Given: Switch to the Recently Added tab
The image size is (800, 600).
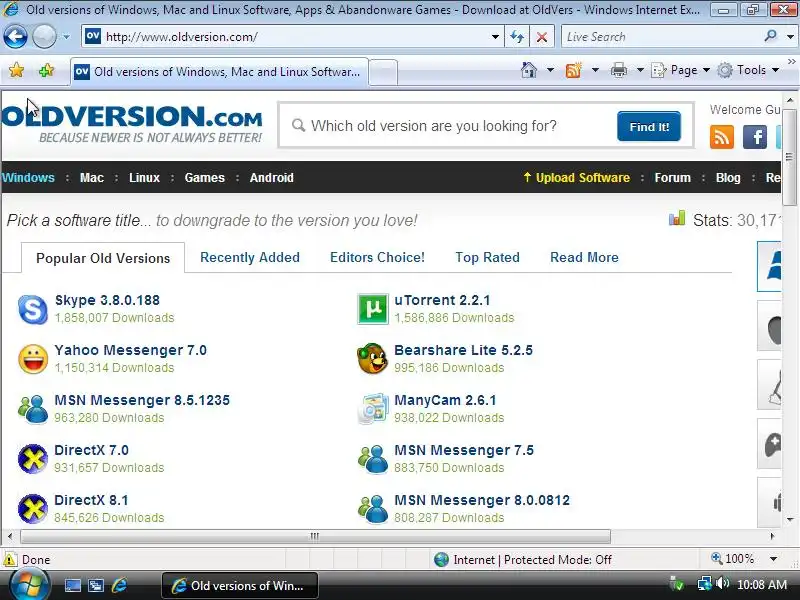Looking at the screenshot, I should coord(250,257).
